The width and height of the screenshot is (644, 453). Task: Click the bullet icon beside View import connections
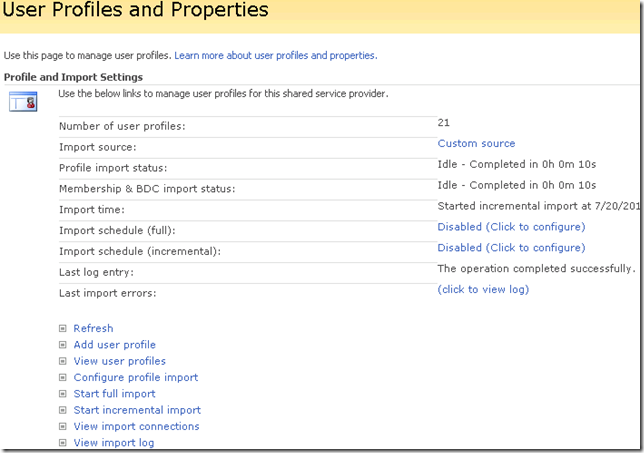(62, 426)
